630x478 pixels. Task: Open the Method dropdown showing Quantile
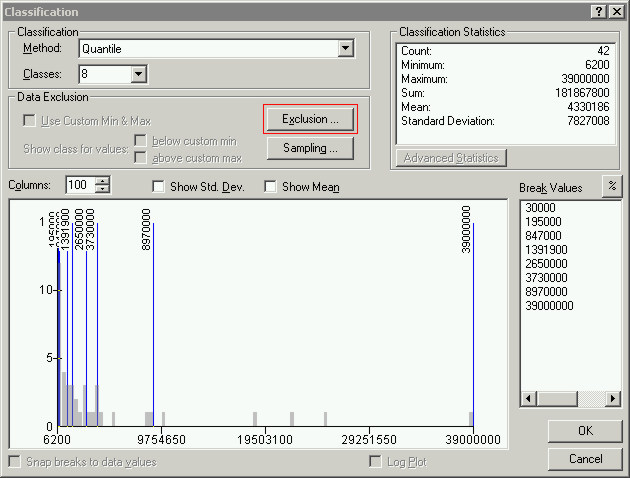345,48
